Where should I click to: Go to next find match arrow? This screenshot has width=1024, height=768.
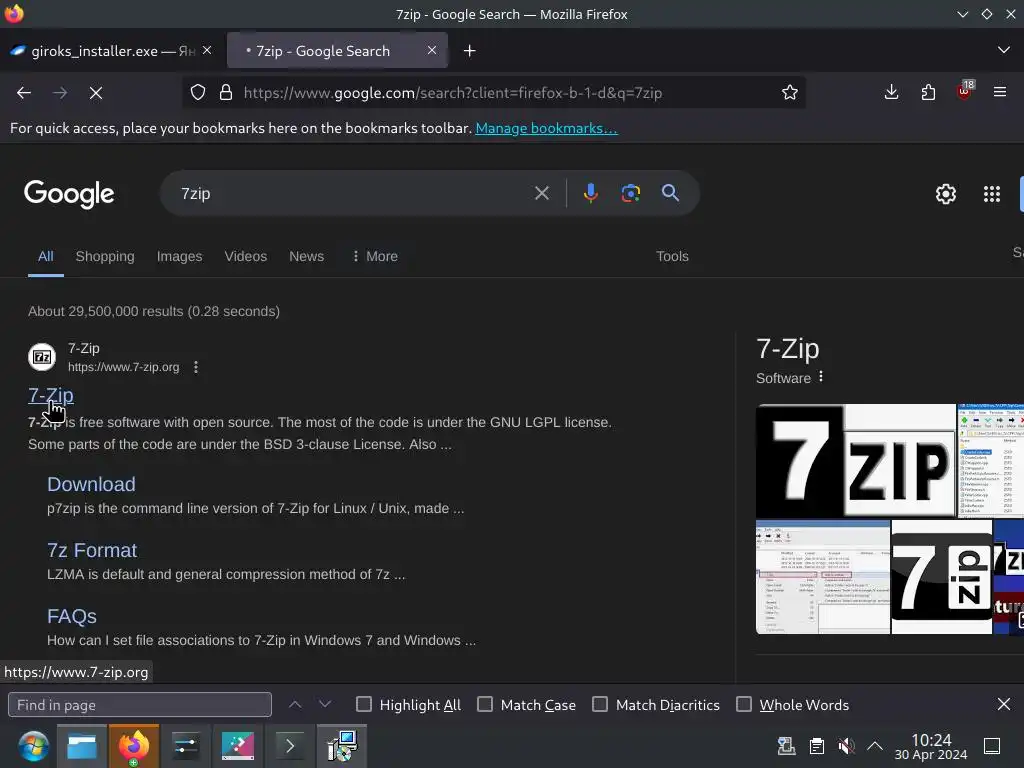(325, 704)
